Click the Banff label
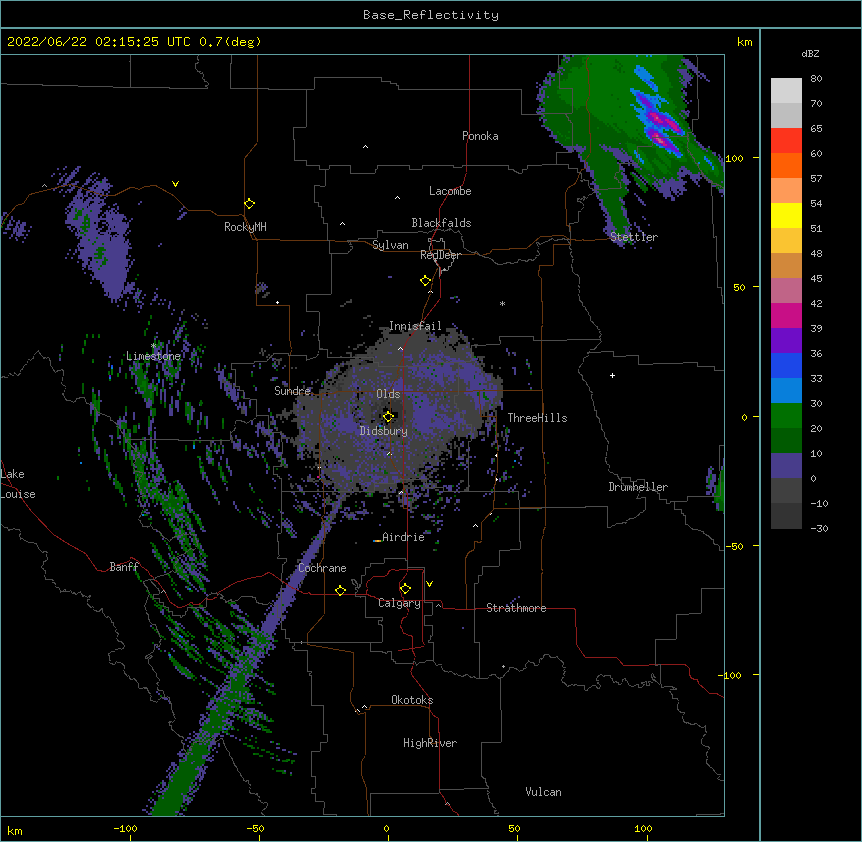 point(124,567)
